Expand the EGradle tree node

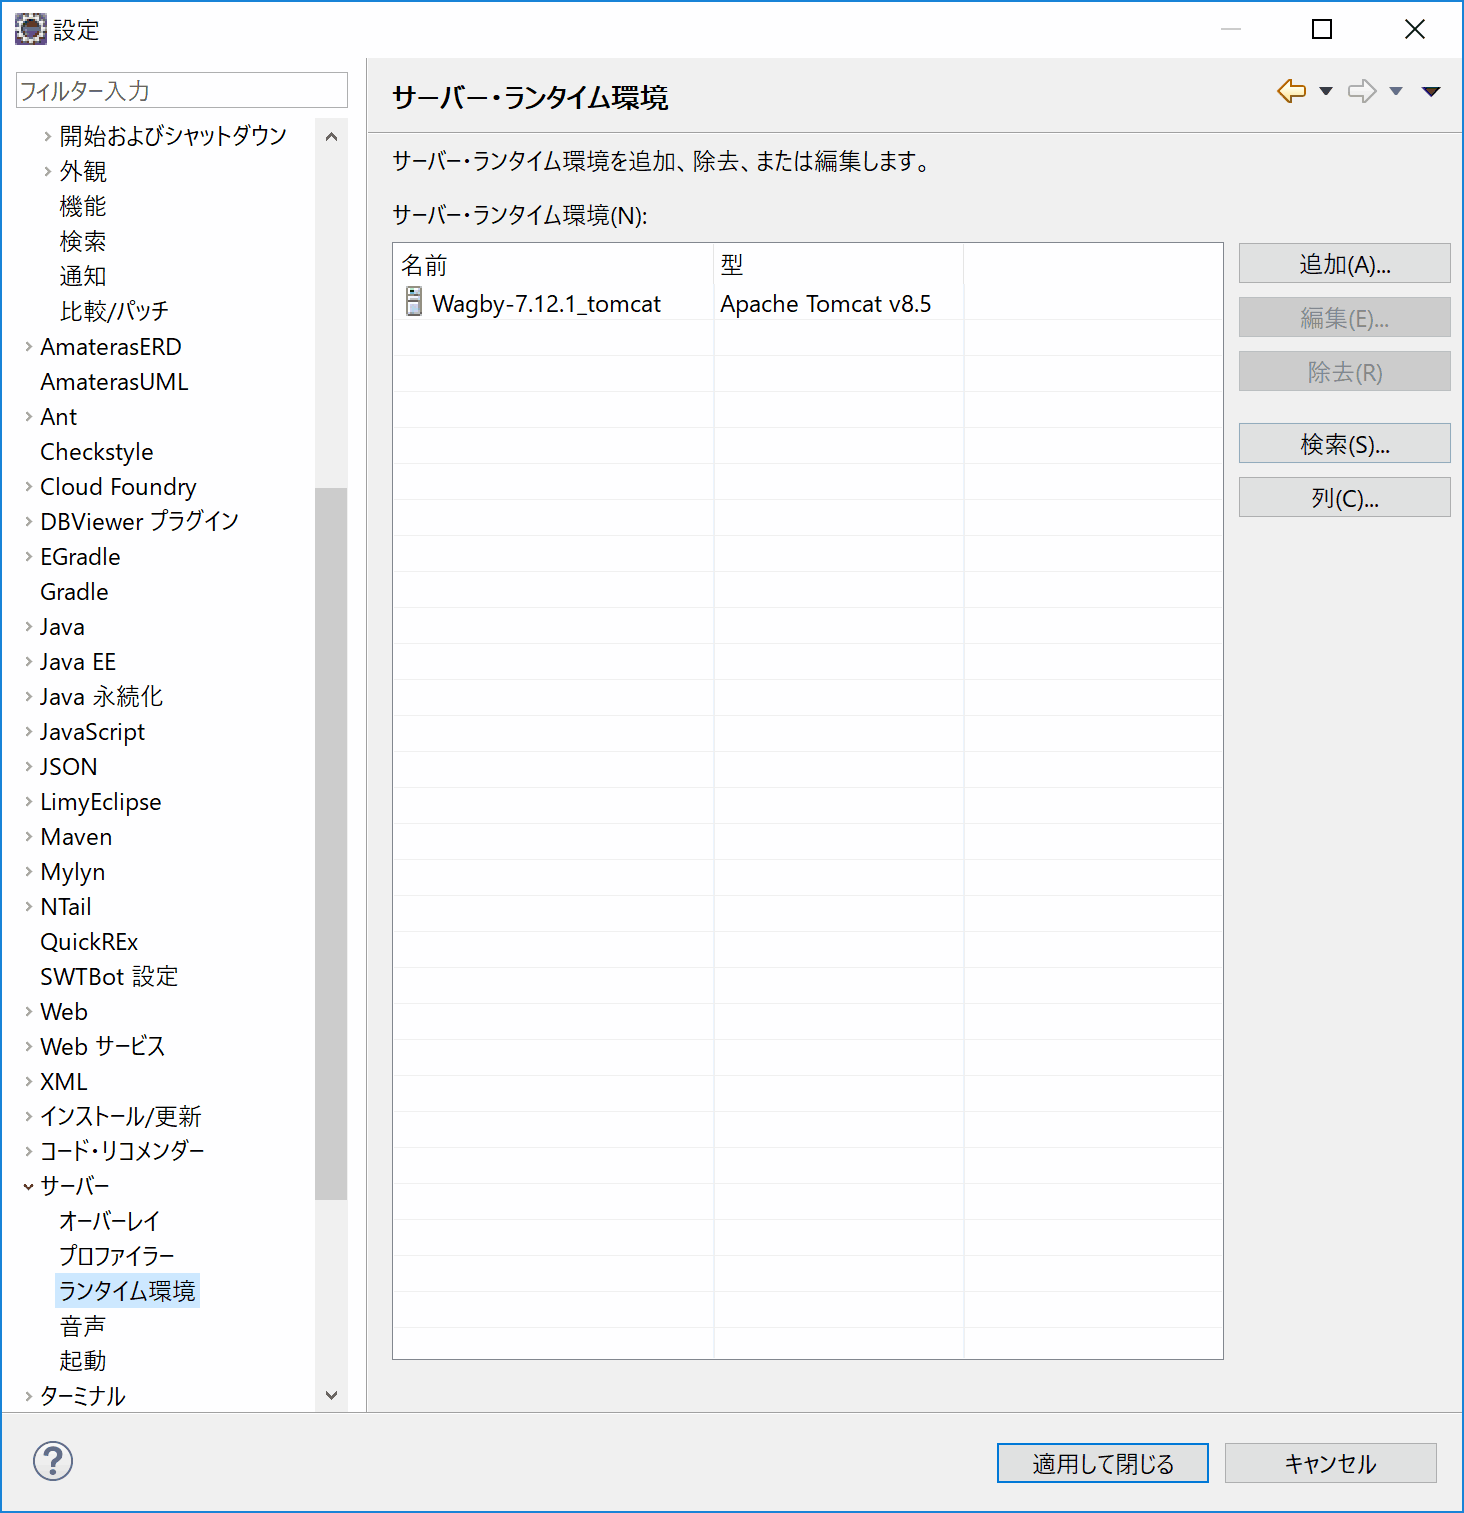click(x=28, y=557)
